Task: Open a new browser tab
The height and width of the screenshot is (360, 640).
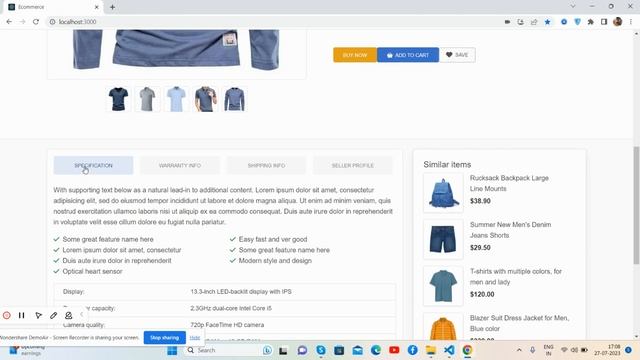Action: [x=112, y=7]
